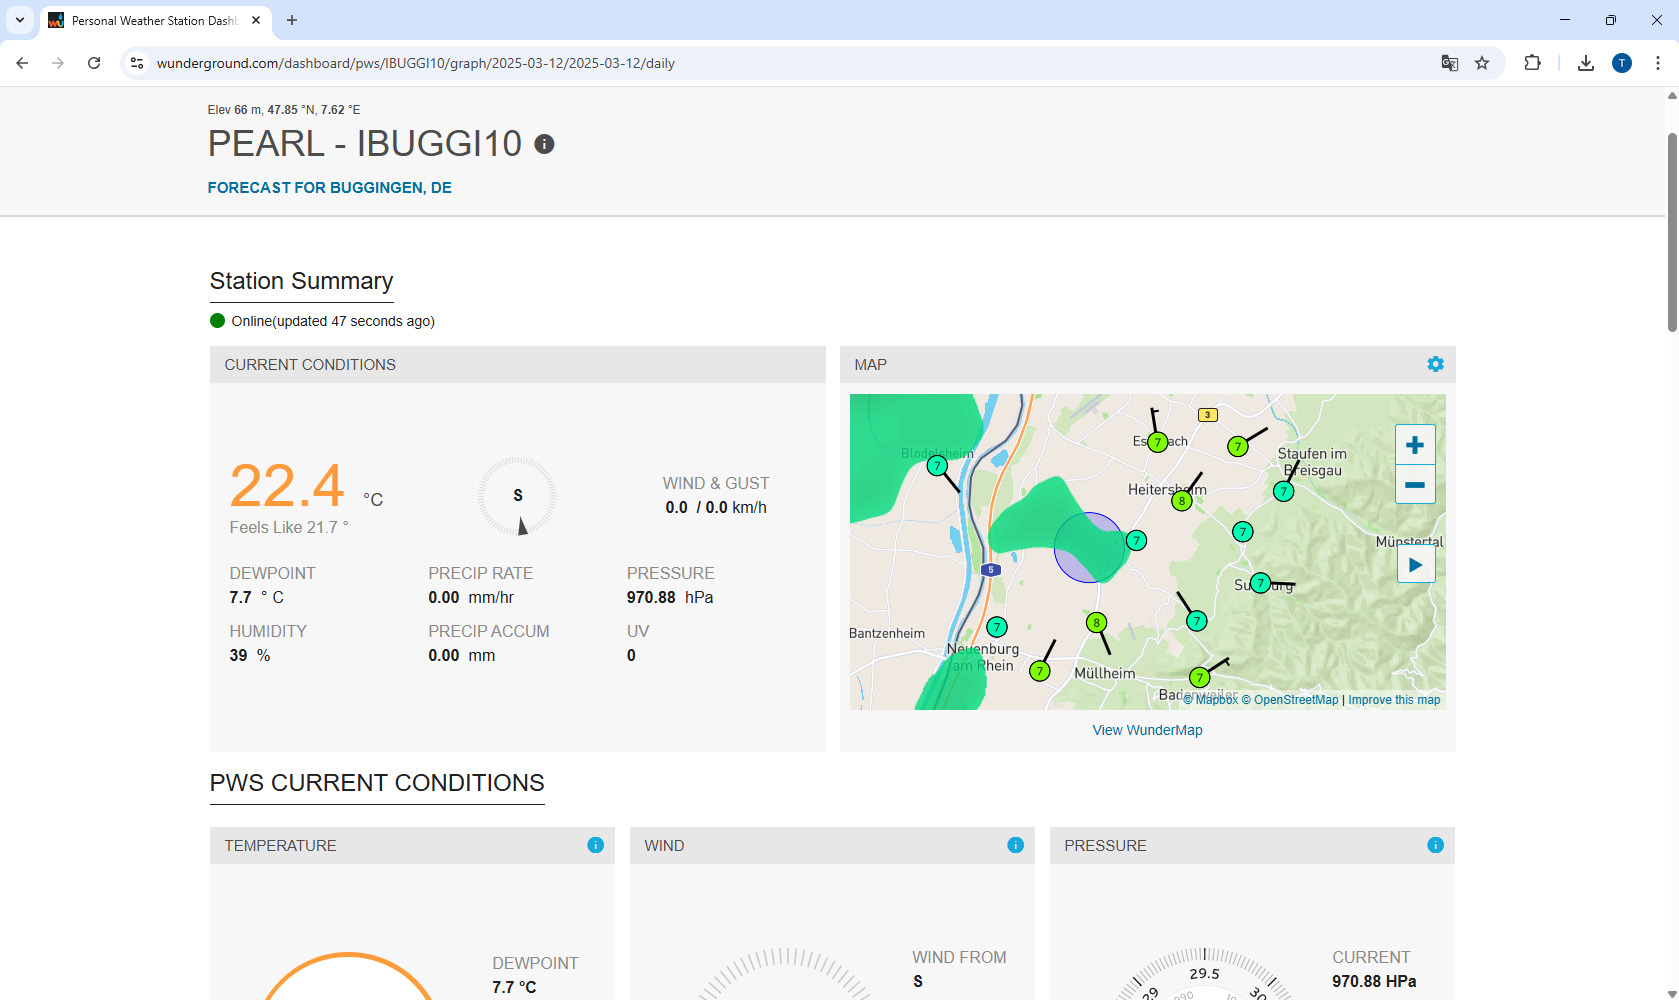Zoom out on the map with minus button

[1414, 485]
